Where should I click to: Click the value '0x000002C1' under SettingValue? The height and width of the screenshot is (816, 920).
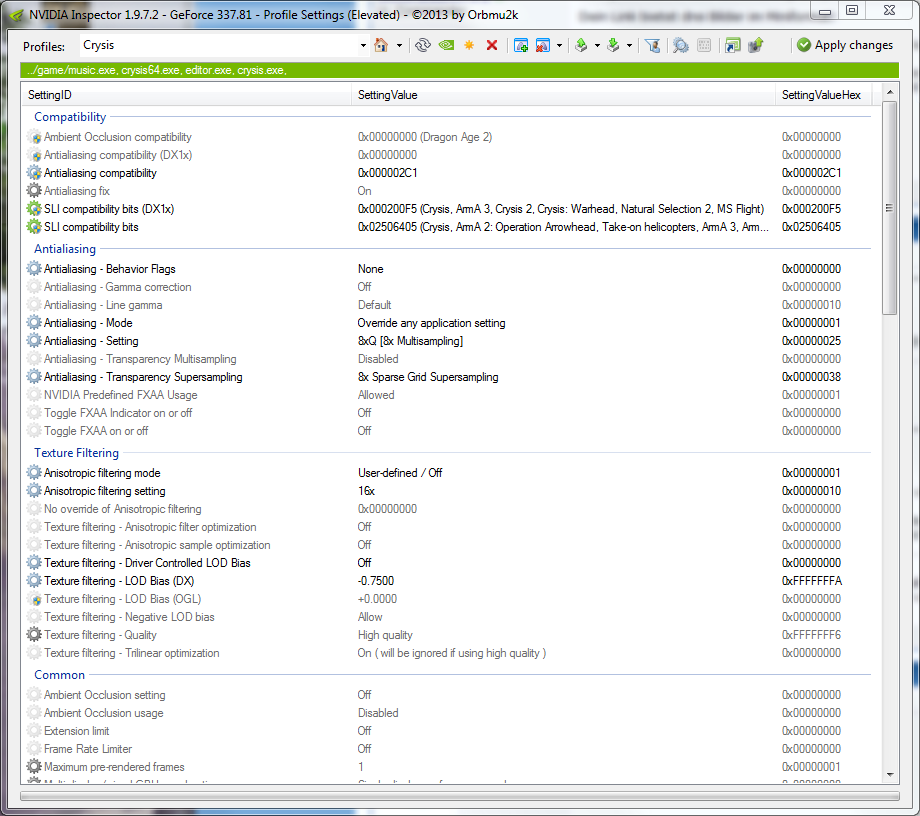pyautogui.click(x=387, y=173)
